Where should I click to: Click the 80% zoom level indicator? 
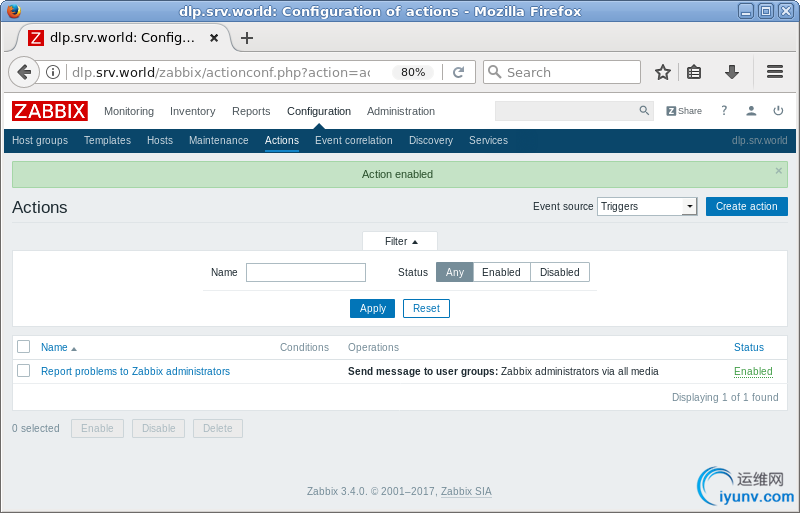pos(413,72)
